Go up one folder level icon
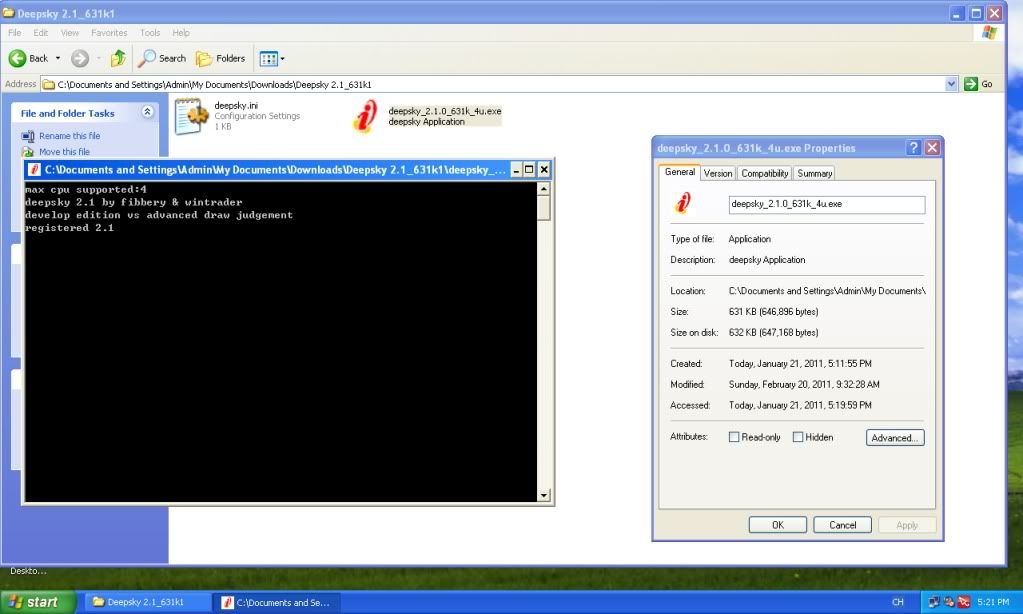Screen dimensions: 1023x614 pos(118,59)
